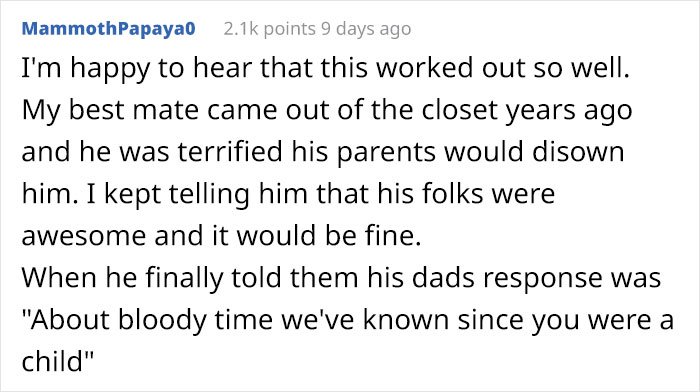Click on 'I kept telling him' sentence start

167,196
